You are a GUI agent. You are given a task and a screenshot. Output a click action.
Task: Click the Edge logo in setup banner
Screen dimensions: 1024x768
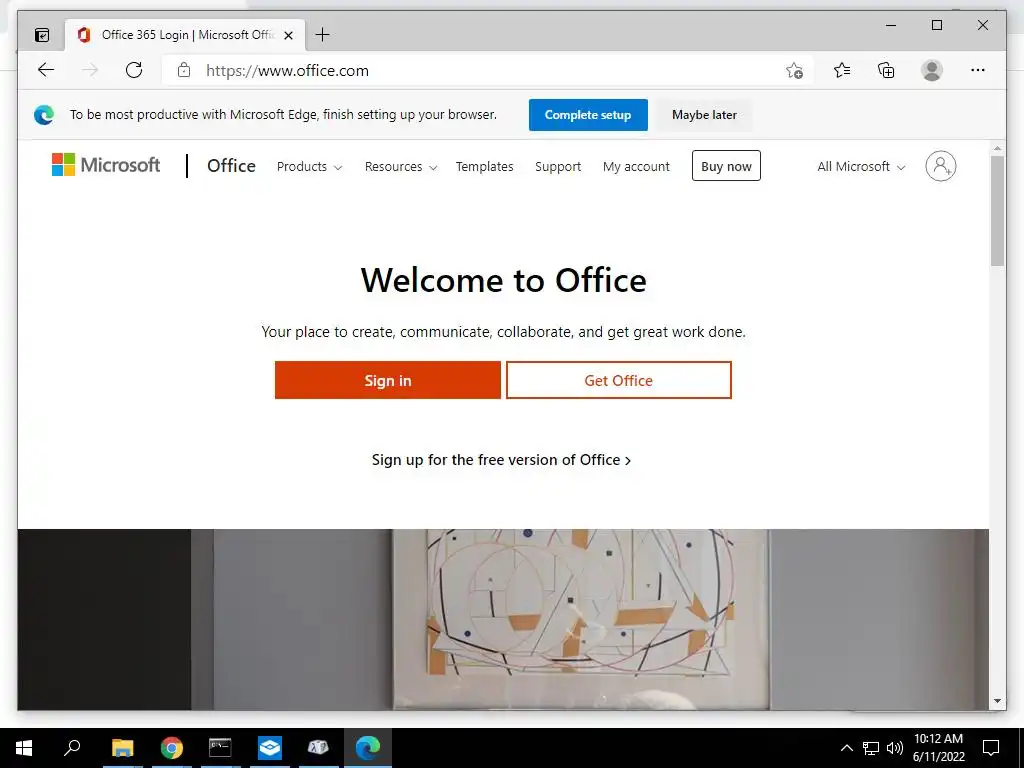pos(44,115)
